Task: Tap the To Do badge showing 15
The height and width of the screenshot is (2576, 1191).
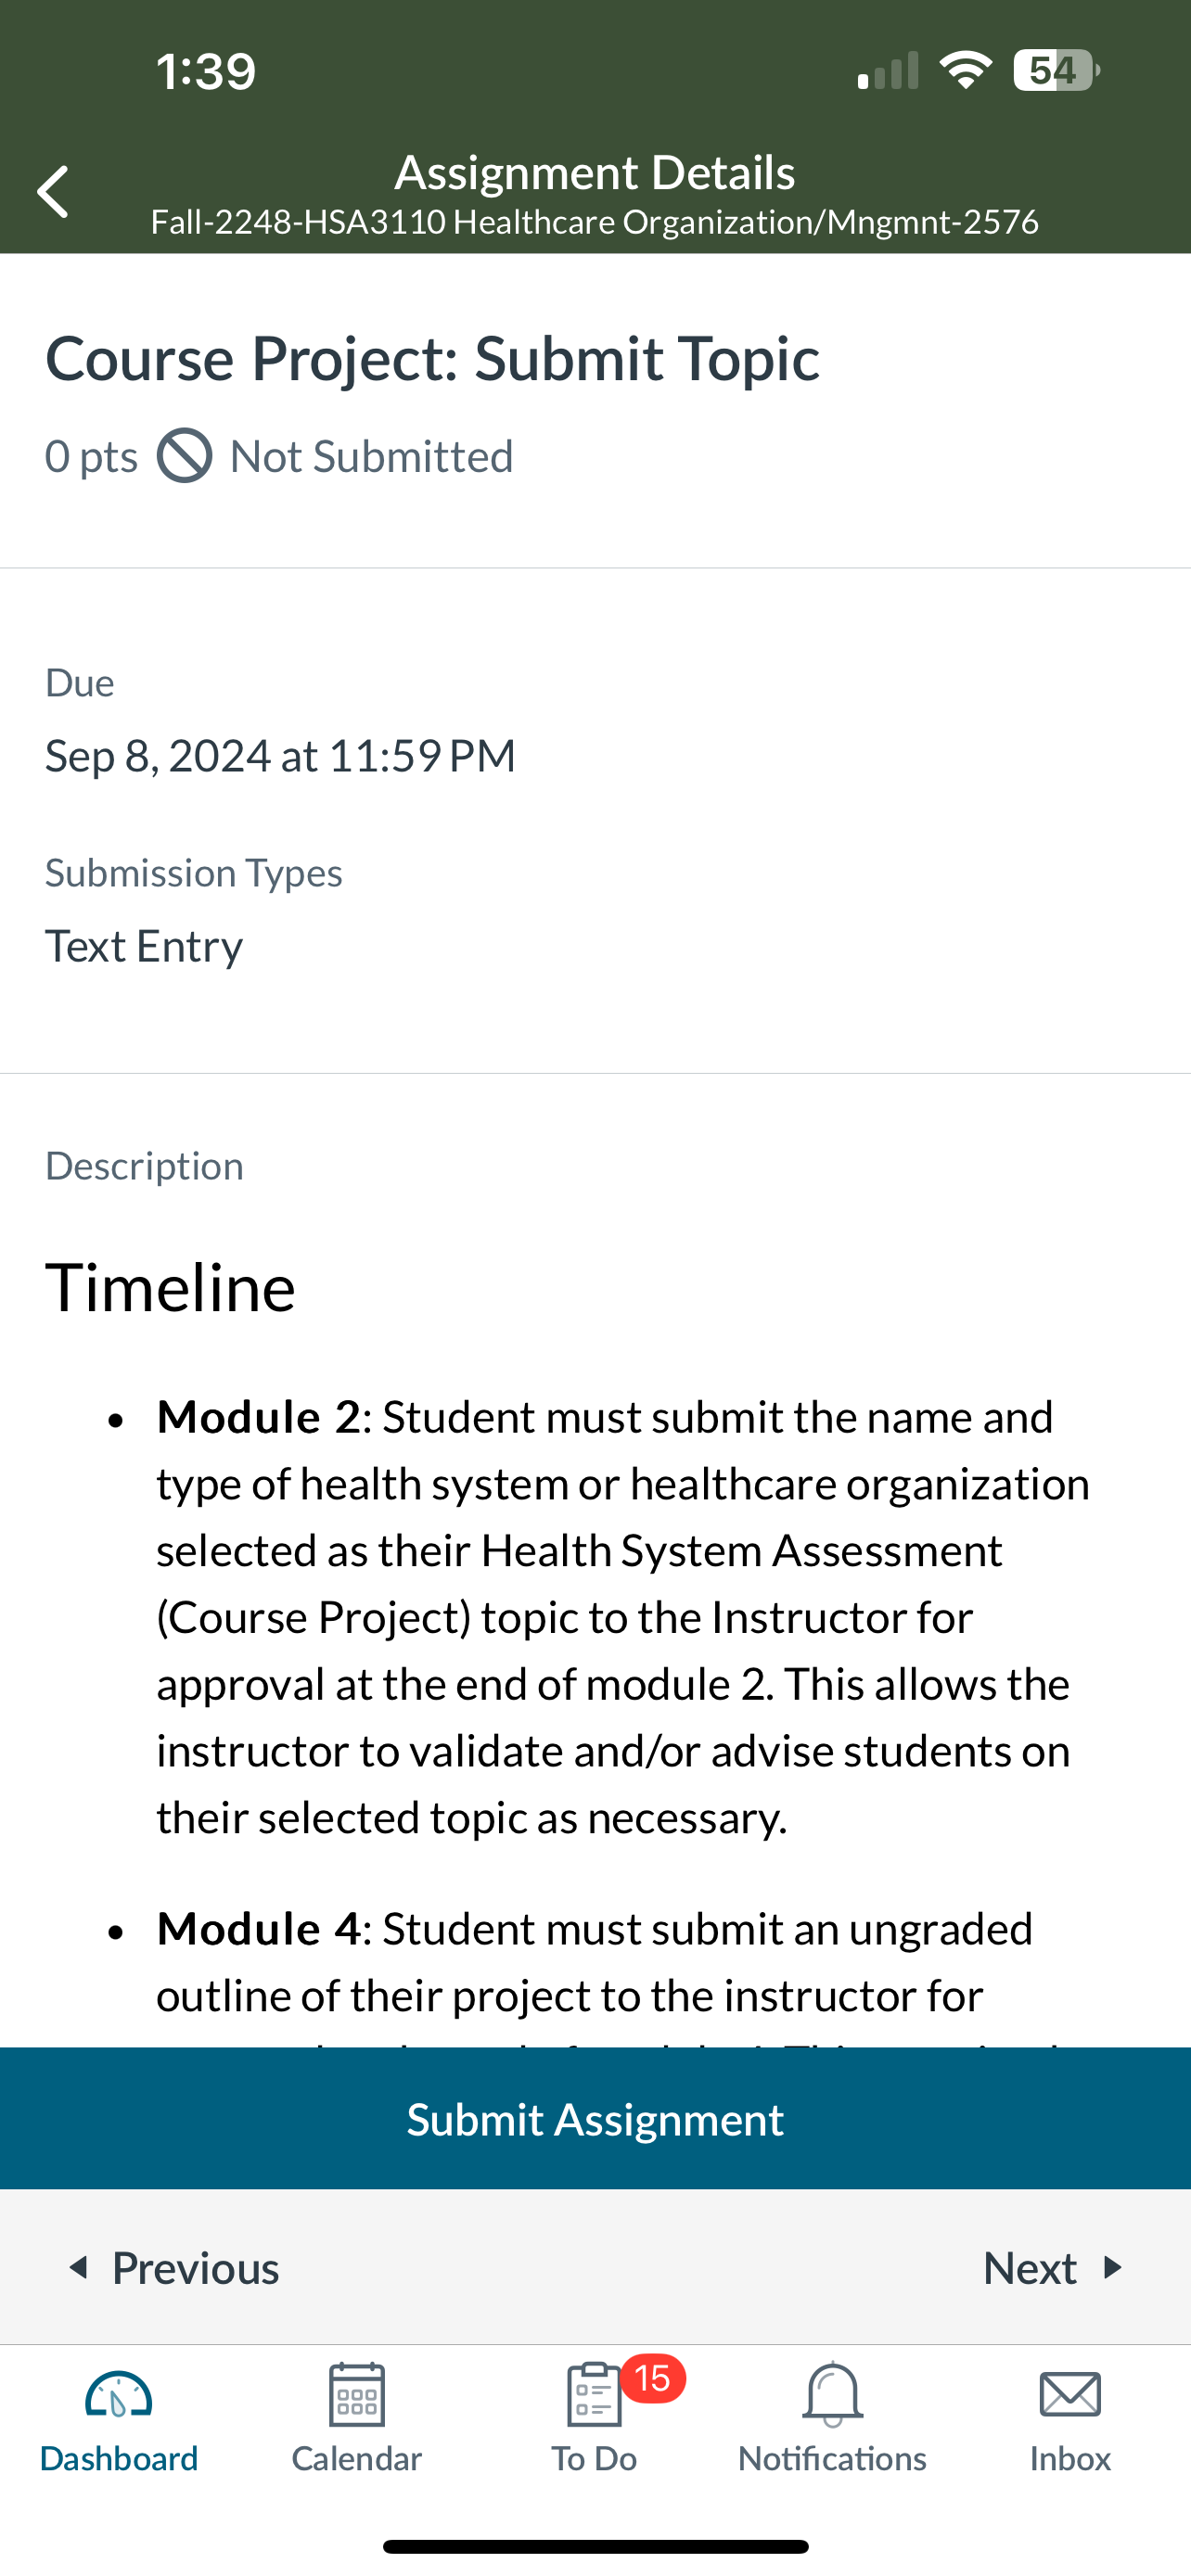Action: click(653, 2378)
